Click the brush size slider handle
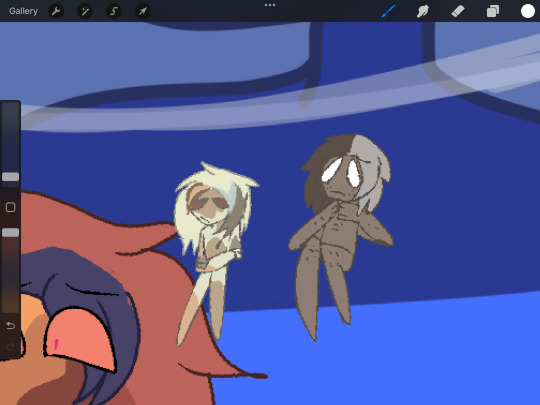The height and width of the screenshot is (405, 540). [11, 177]
